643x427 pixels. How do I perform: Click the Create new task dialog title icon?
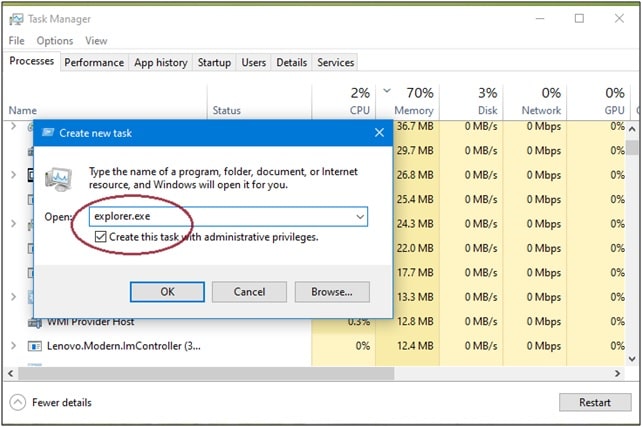tap(48, 132)
